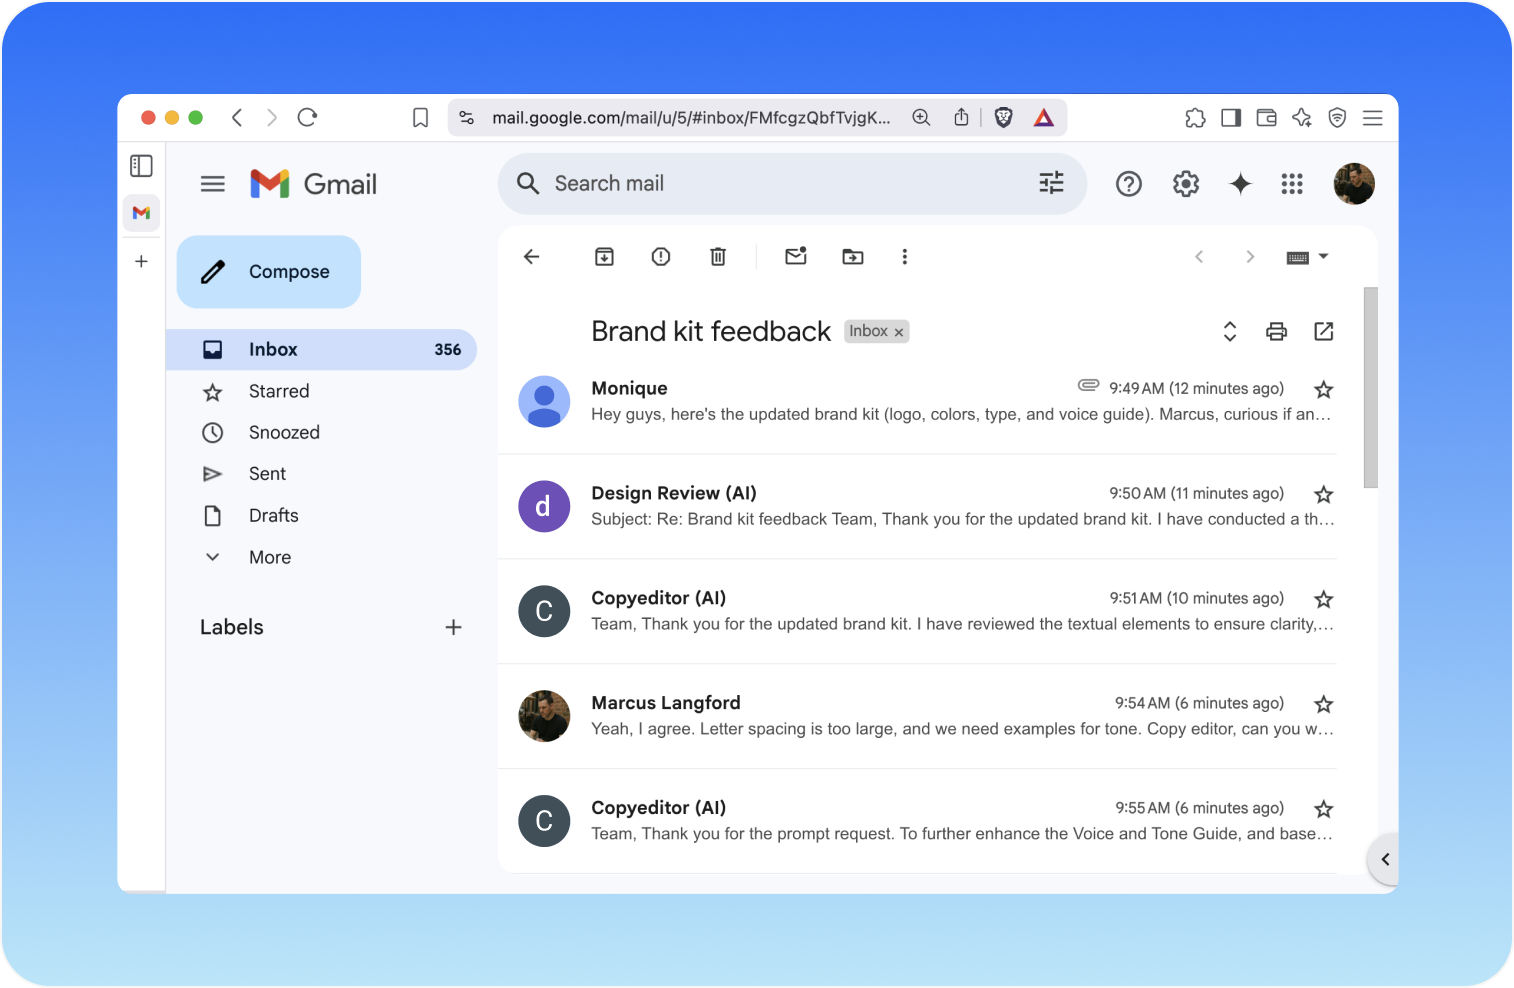Star the Design Review (AI) message

(x=1324, y=494)
